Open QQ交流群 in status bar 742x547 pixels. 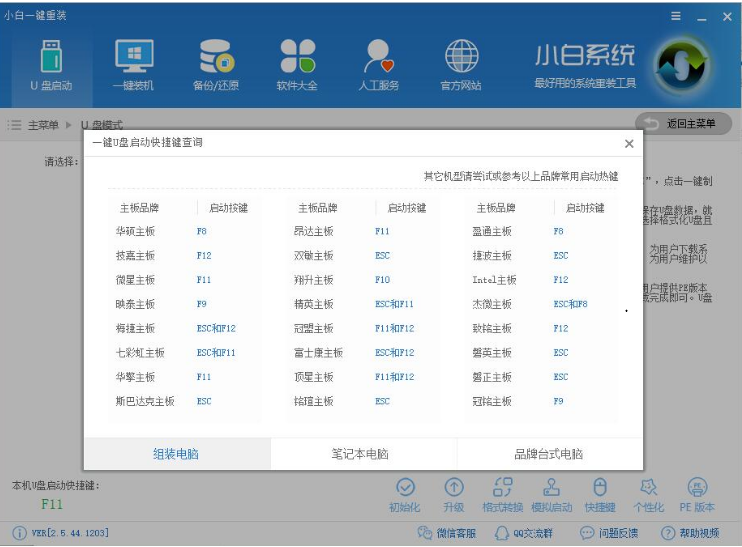pos(523,533)
